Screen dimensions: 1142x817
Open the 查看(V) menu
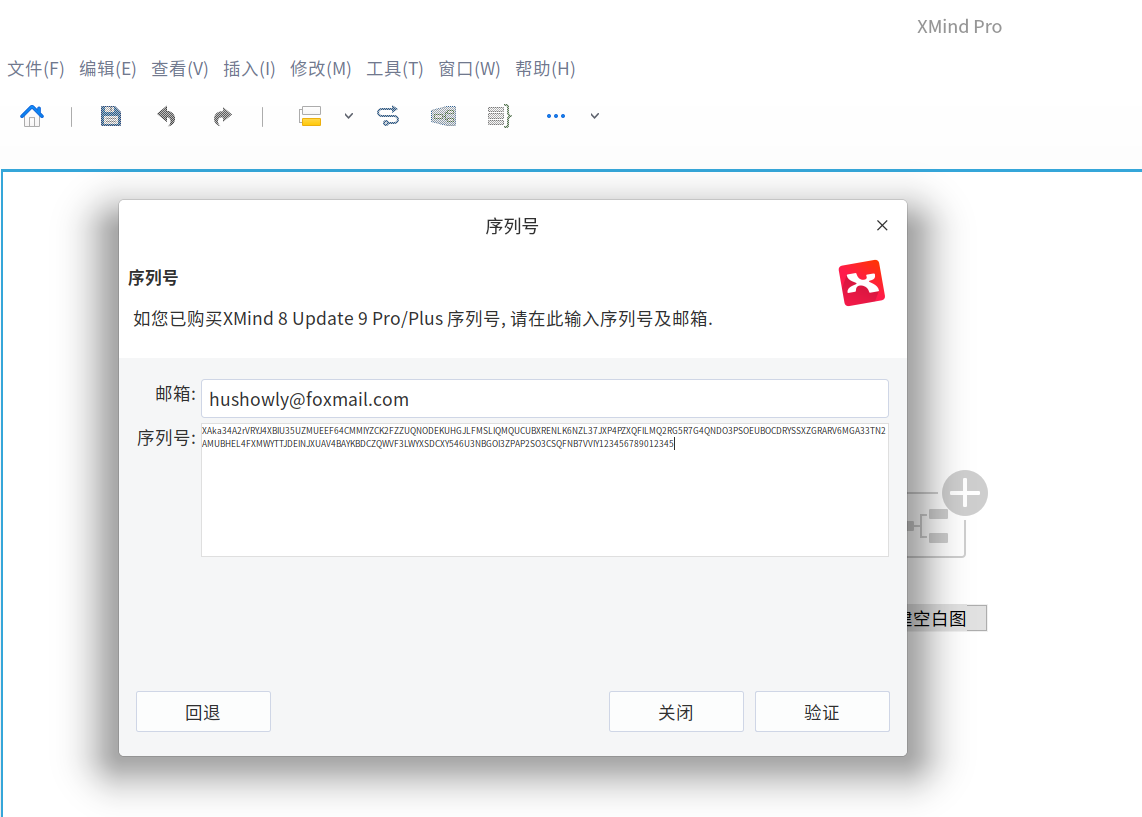(180, 69)
